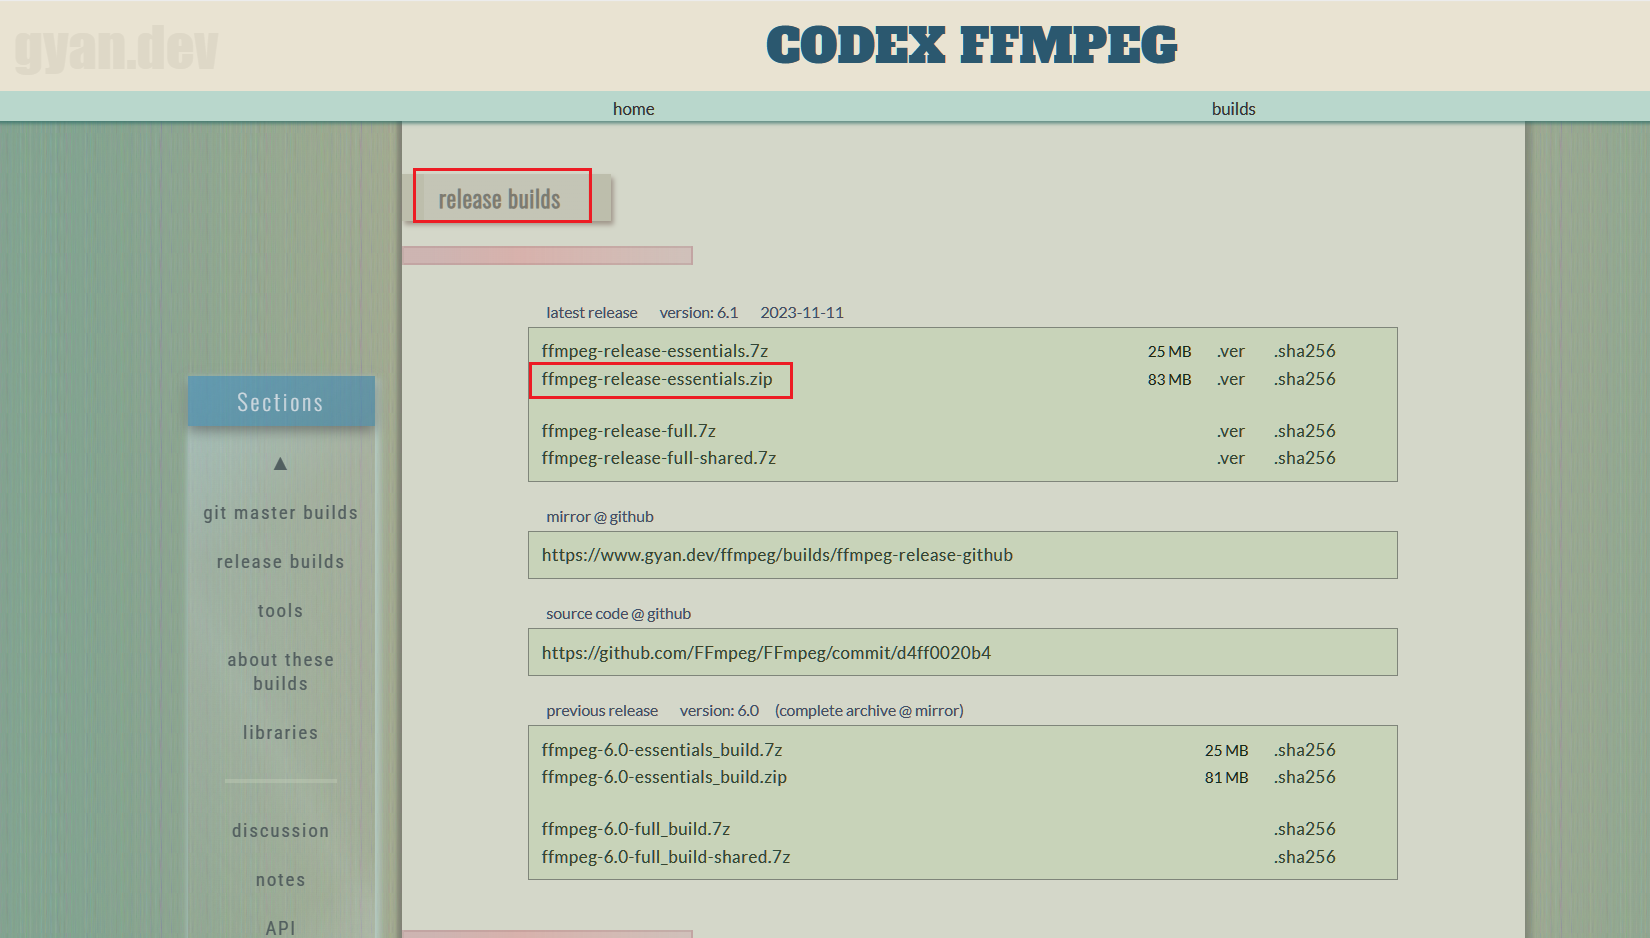The width and height of the screenshot is (1650, 938).
Task: Open notes link in sidebar
Action: click(x=280, y=880)
